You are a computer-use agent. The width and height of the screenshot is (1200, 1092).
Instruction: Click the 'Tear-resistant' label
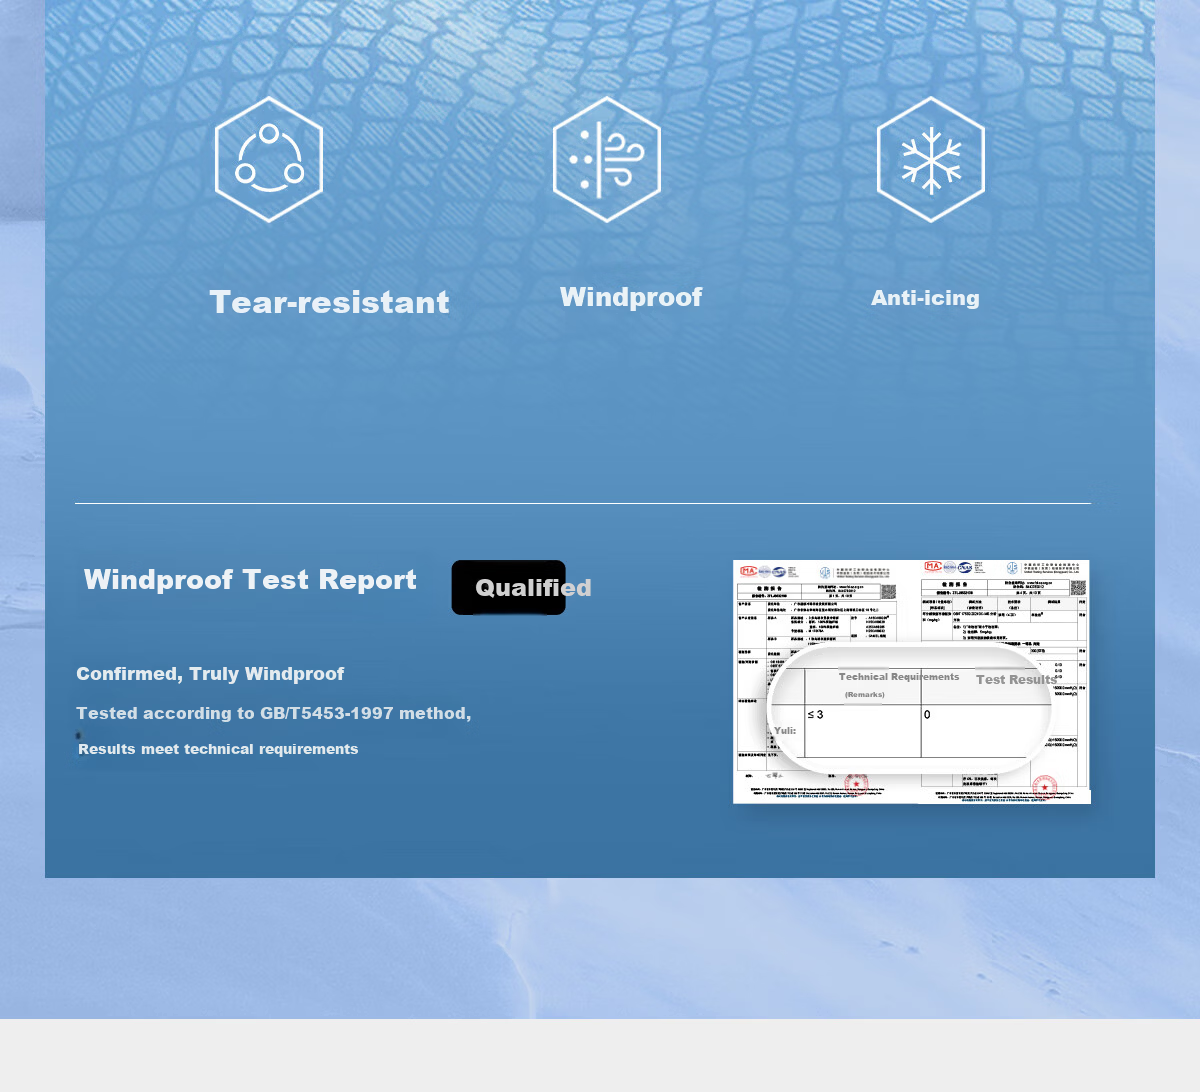pyautogui.click(x=329, y=302)
